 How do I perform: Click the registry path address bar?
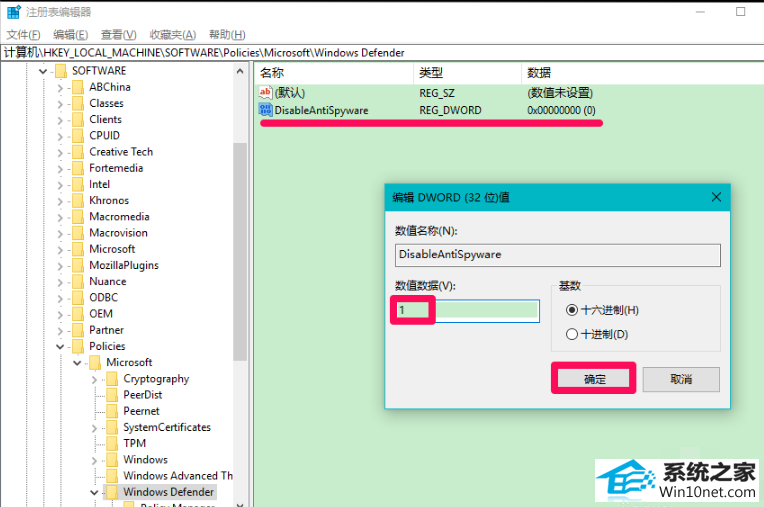(x=382, y=53)
